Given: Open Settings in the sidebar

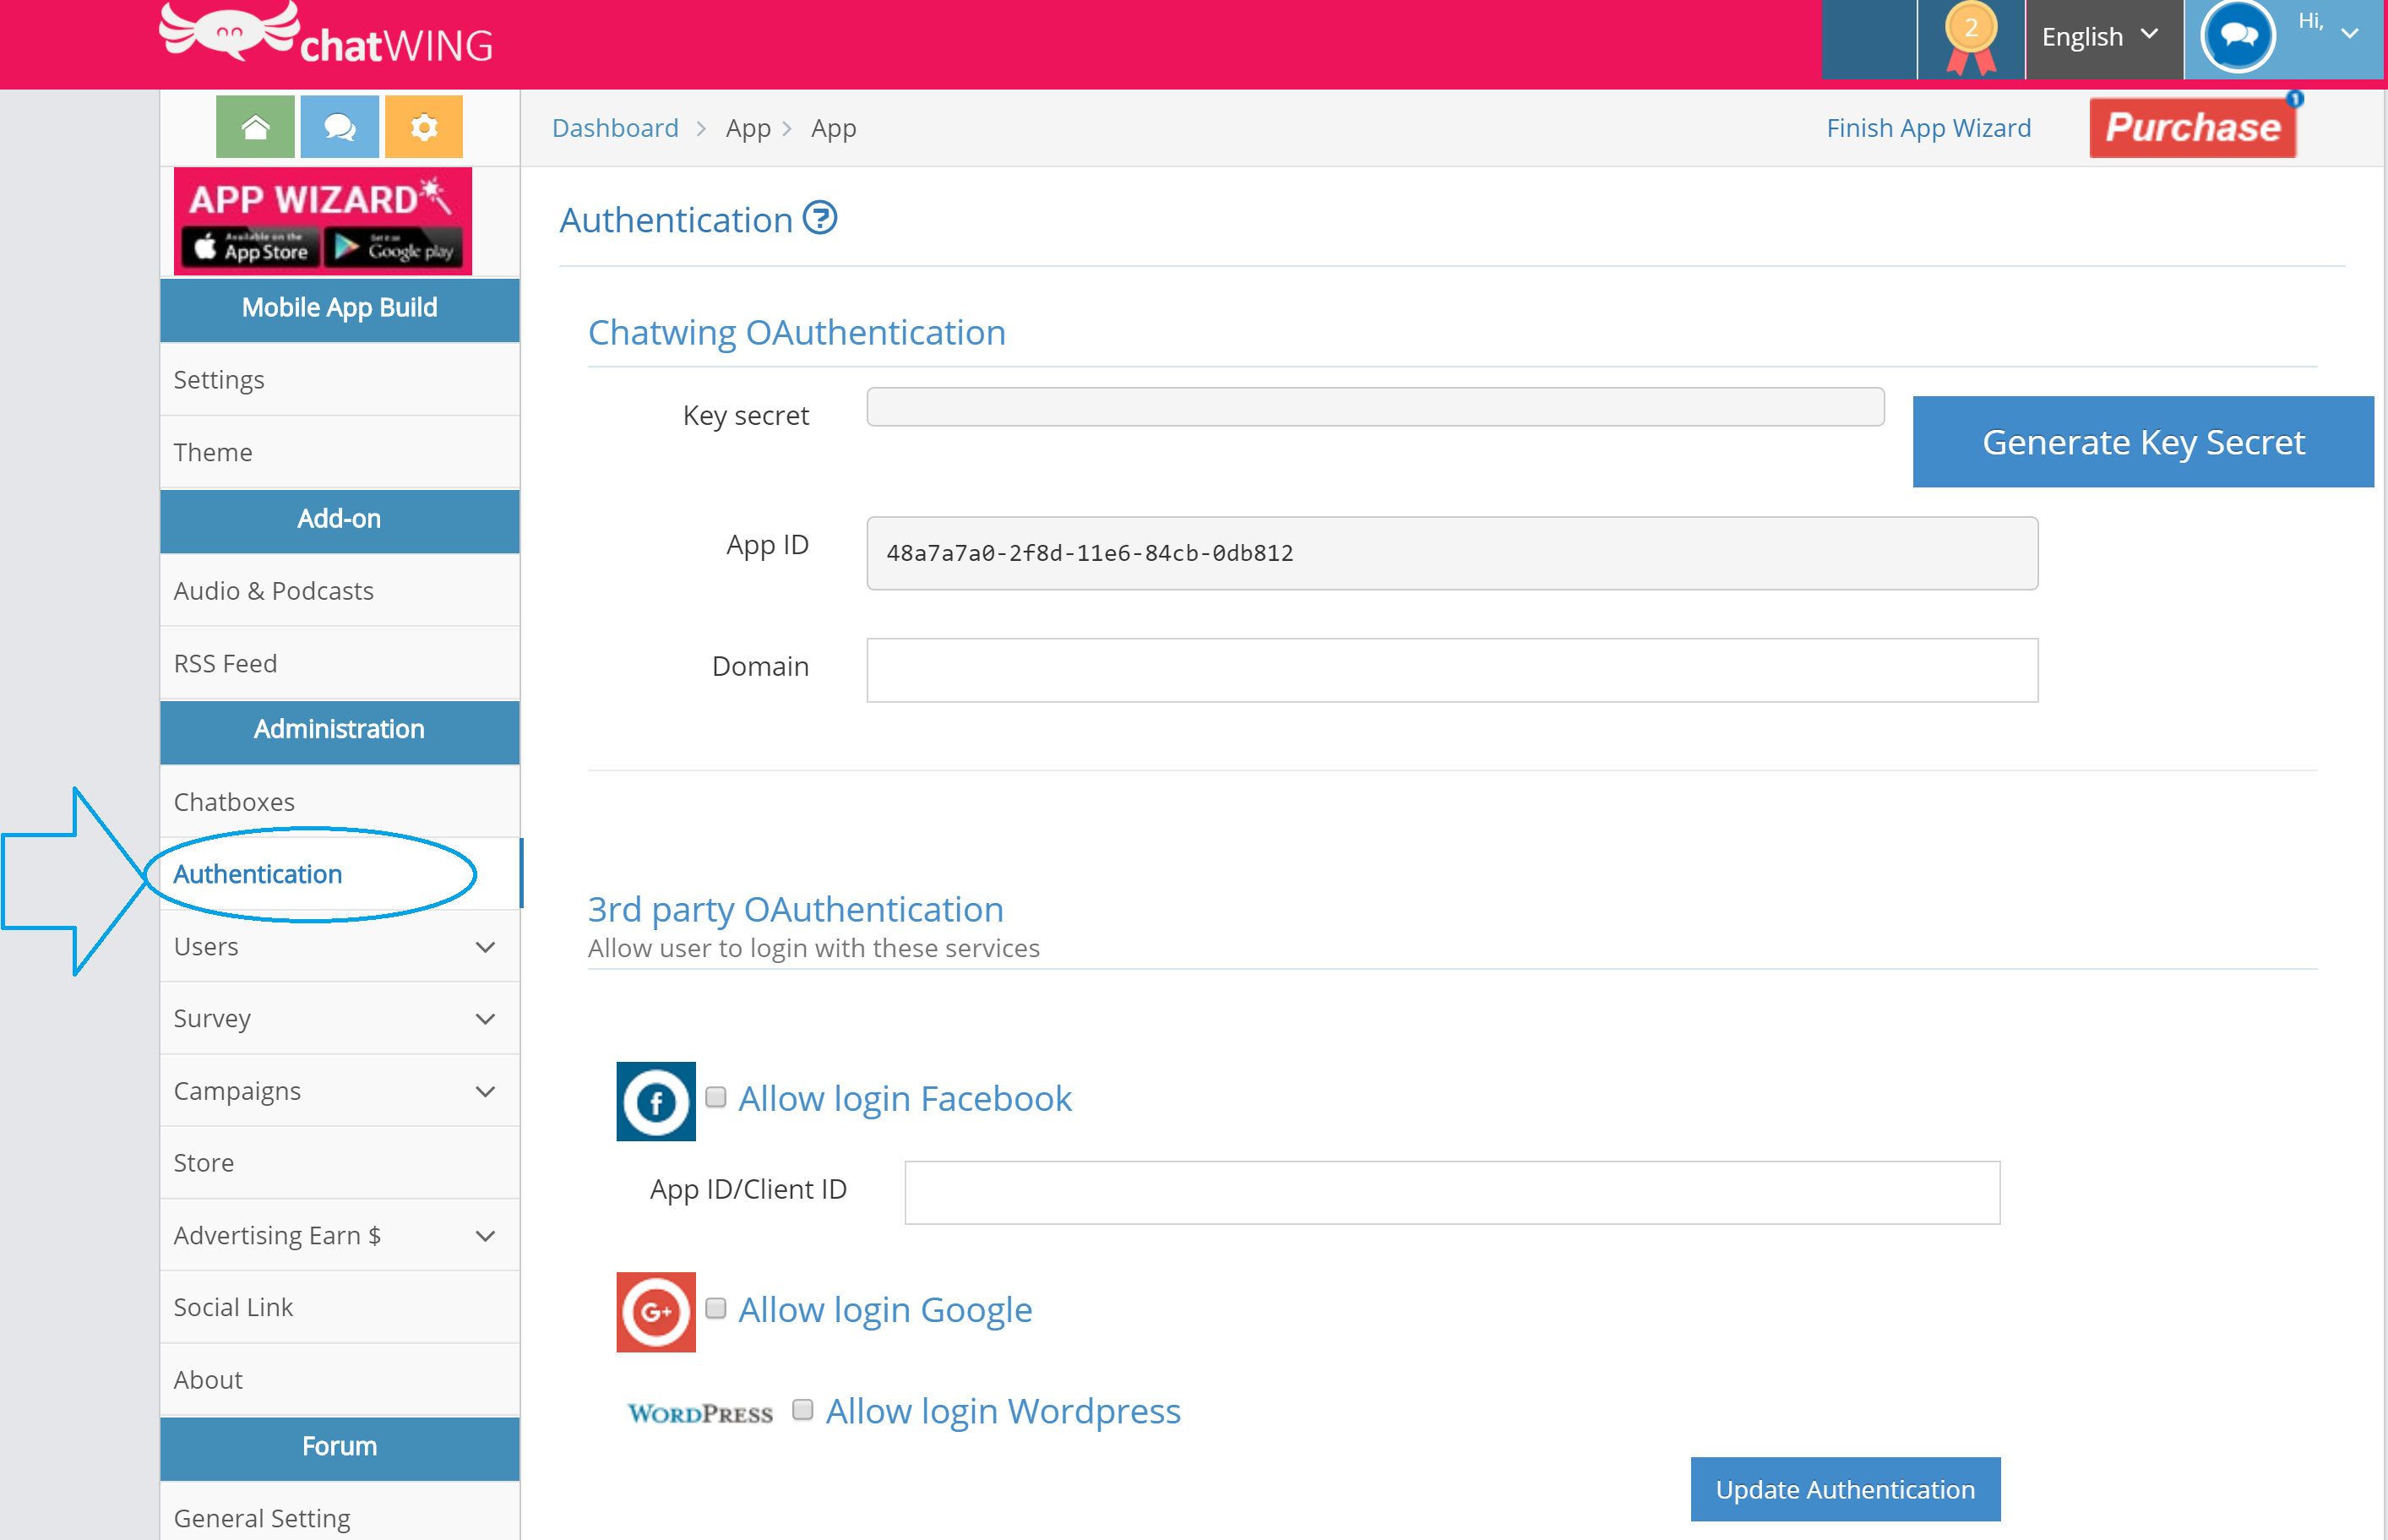Looking at the screenshot, I should click(x=340, y=380).
